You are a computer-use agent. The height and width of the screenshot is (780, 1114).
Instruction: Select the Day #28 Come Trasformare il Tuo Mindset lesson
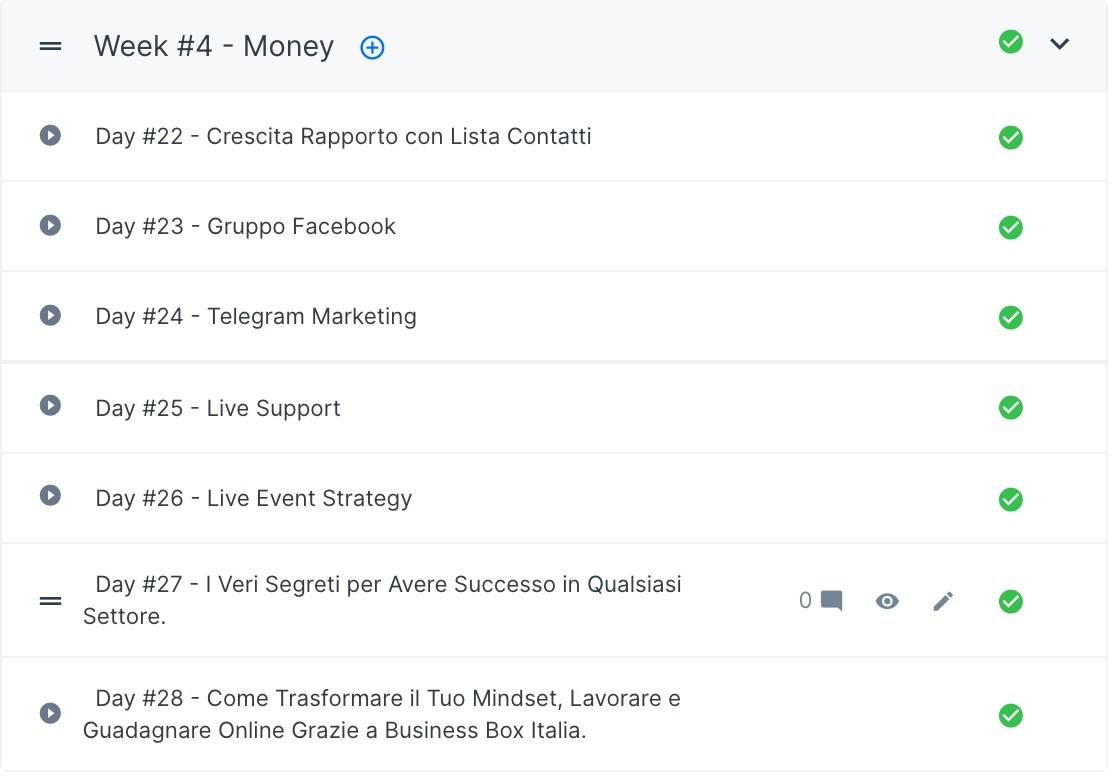coord(382,714)
